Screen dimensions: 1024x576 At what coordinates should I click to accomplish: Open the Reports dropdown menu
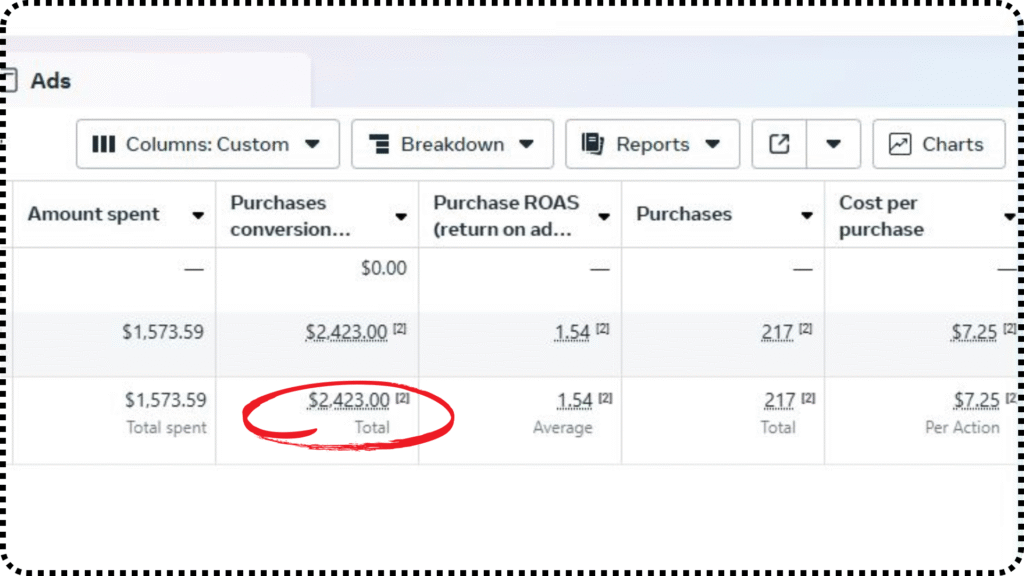point(652,145)
